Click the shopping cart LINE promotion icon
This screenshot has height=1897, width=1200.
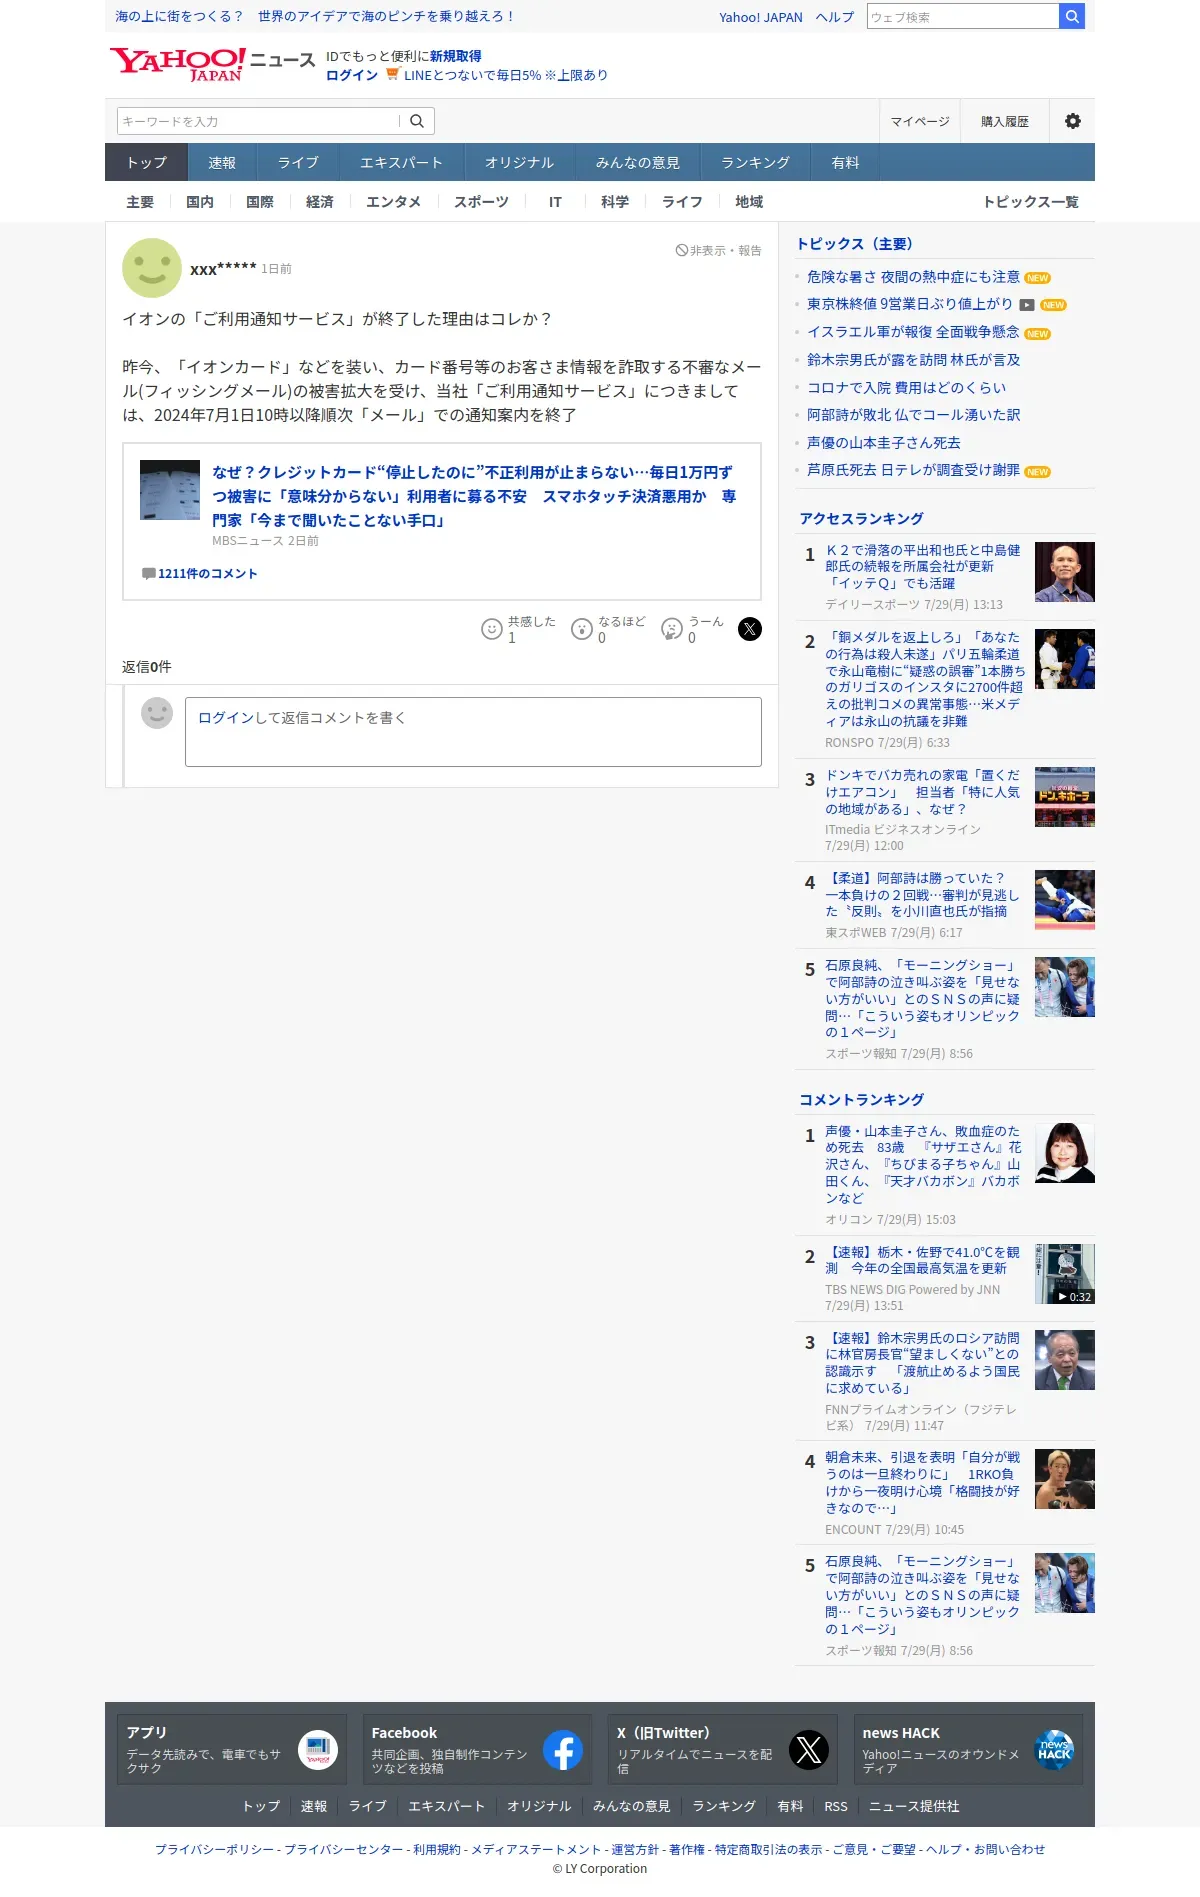click(x=392, y=74)
